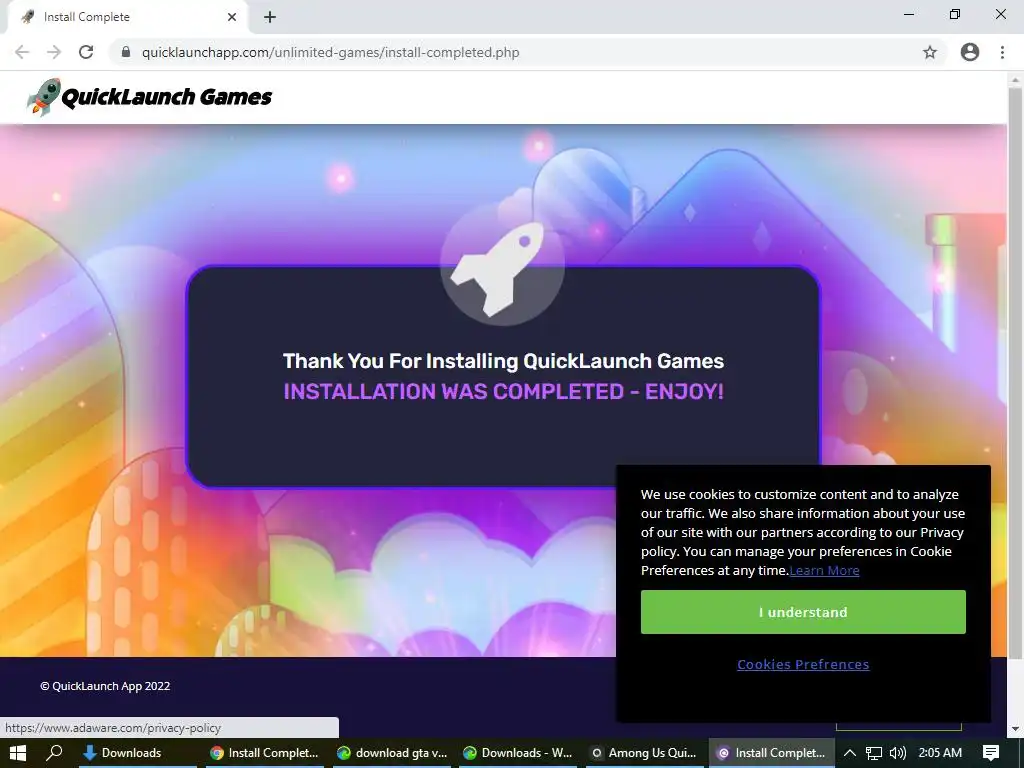Click the © QuickLaunch App 2022 footer text
1024x768 pixels.
(105, 686)
